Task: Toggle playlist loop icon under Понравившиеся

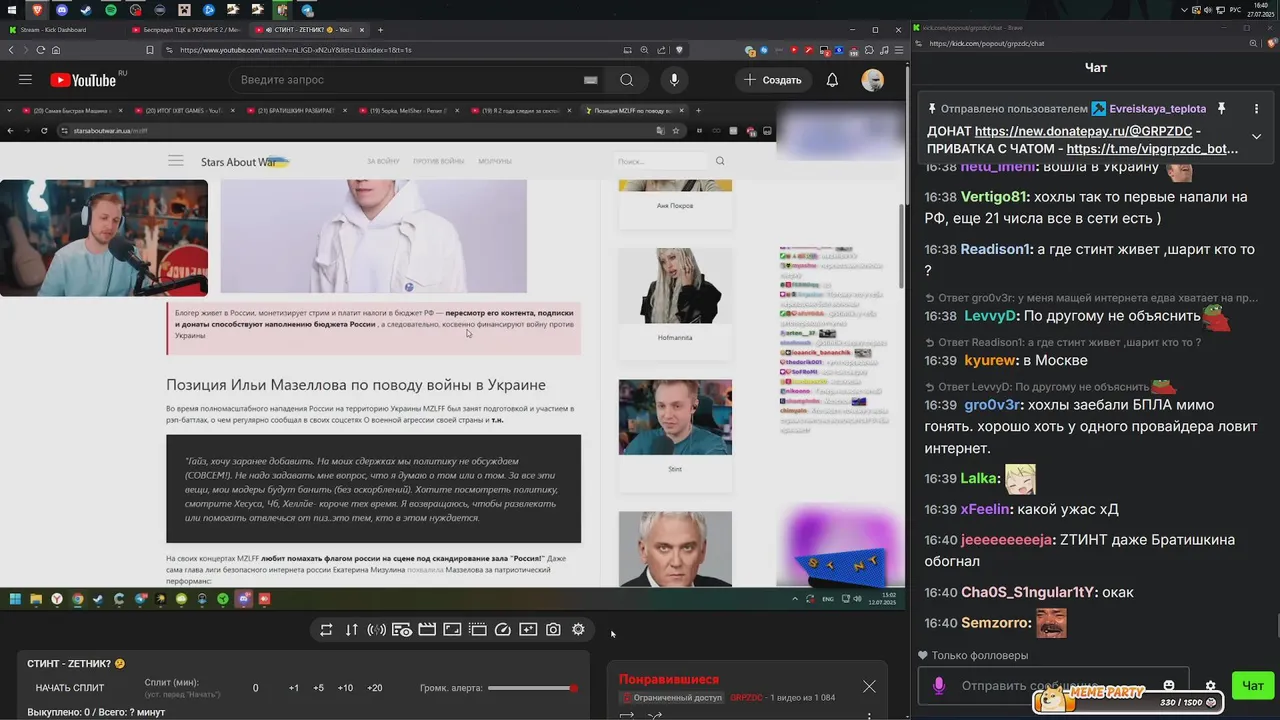Action: [627, 715]
